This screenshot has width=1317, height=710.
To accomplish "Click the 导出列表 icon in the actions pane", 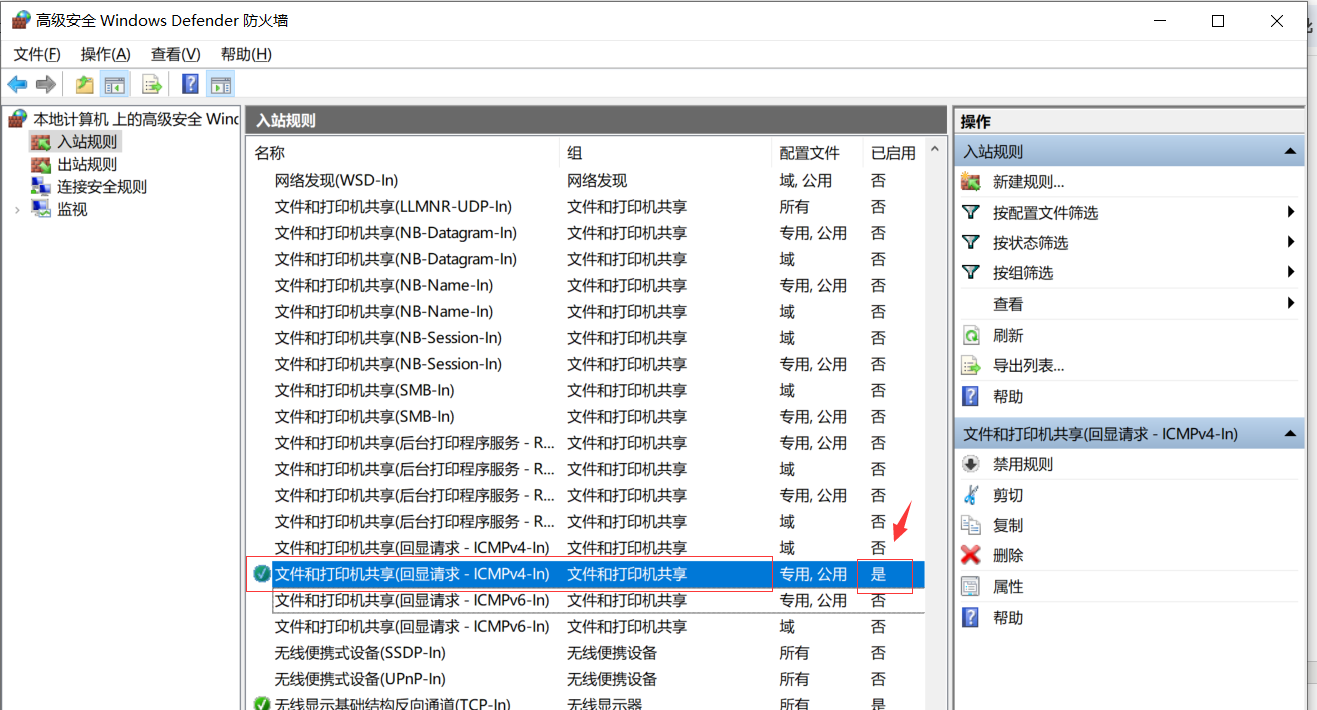I will tap(970, 365).
